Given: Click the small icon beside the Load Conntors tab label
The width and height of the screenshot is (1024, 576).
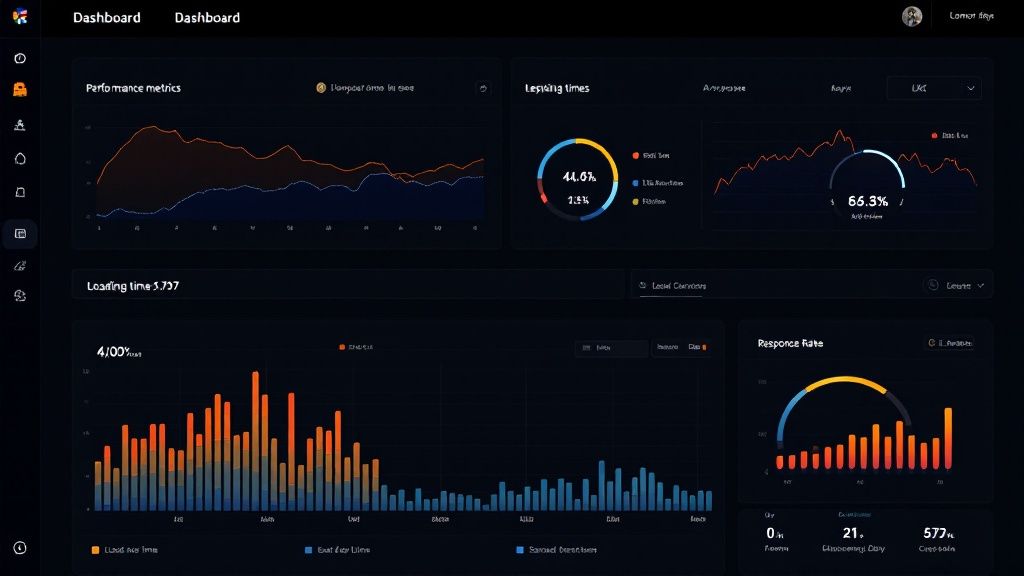Looking at the screenshot, I should click(643, 285).
